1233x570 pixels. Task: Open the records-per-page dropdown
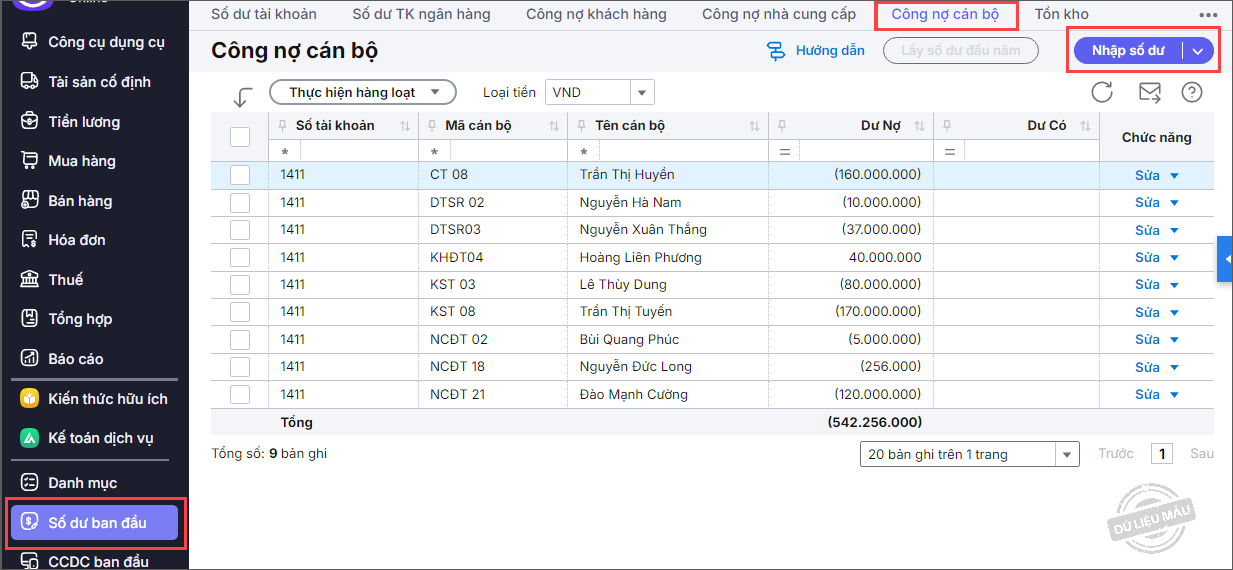tap(1068, 454)
